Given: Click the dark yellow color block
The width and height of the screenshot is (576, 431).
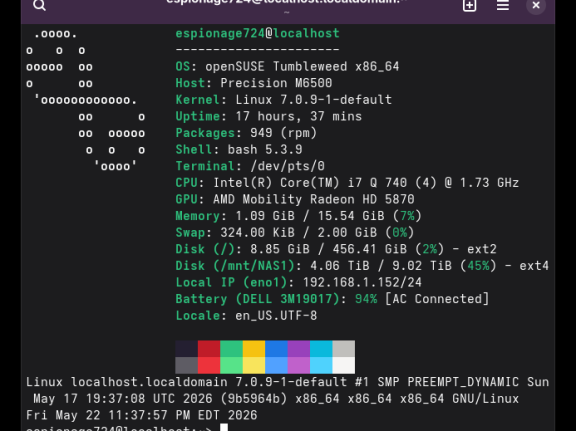Looking at the screenshot, I should [254, 348].
